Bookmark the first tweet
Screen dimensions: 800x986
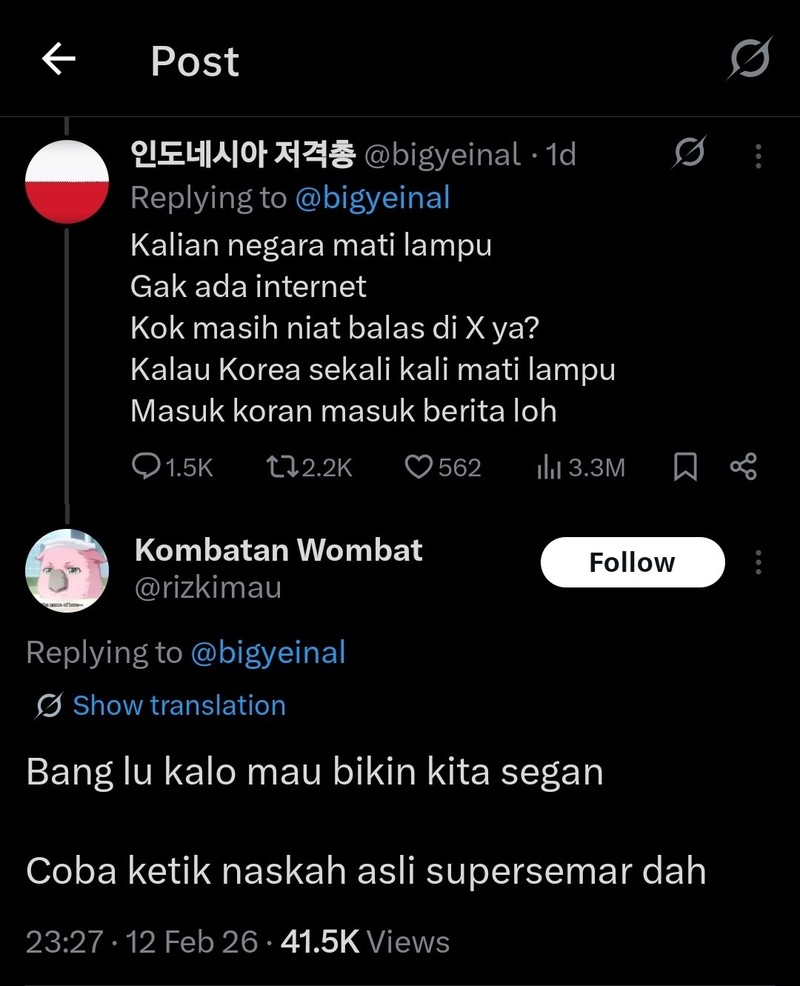click(x=684, y=466)
